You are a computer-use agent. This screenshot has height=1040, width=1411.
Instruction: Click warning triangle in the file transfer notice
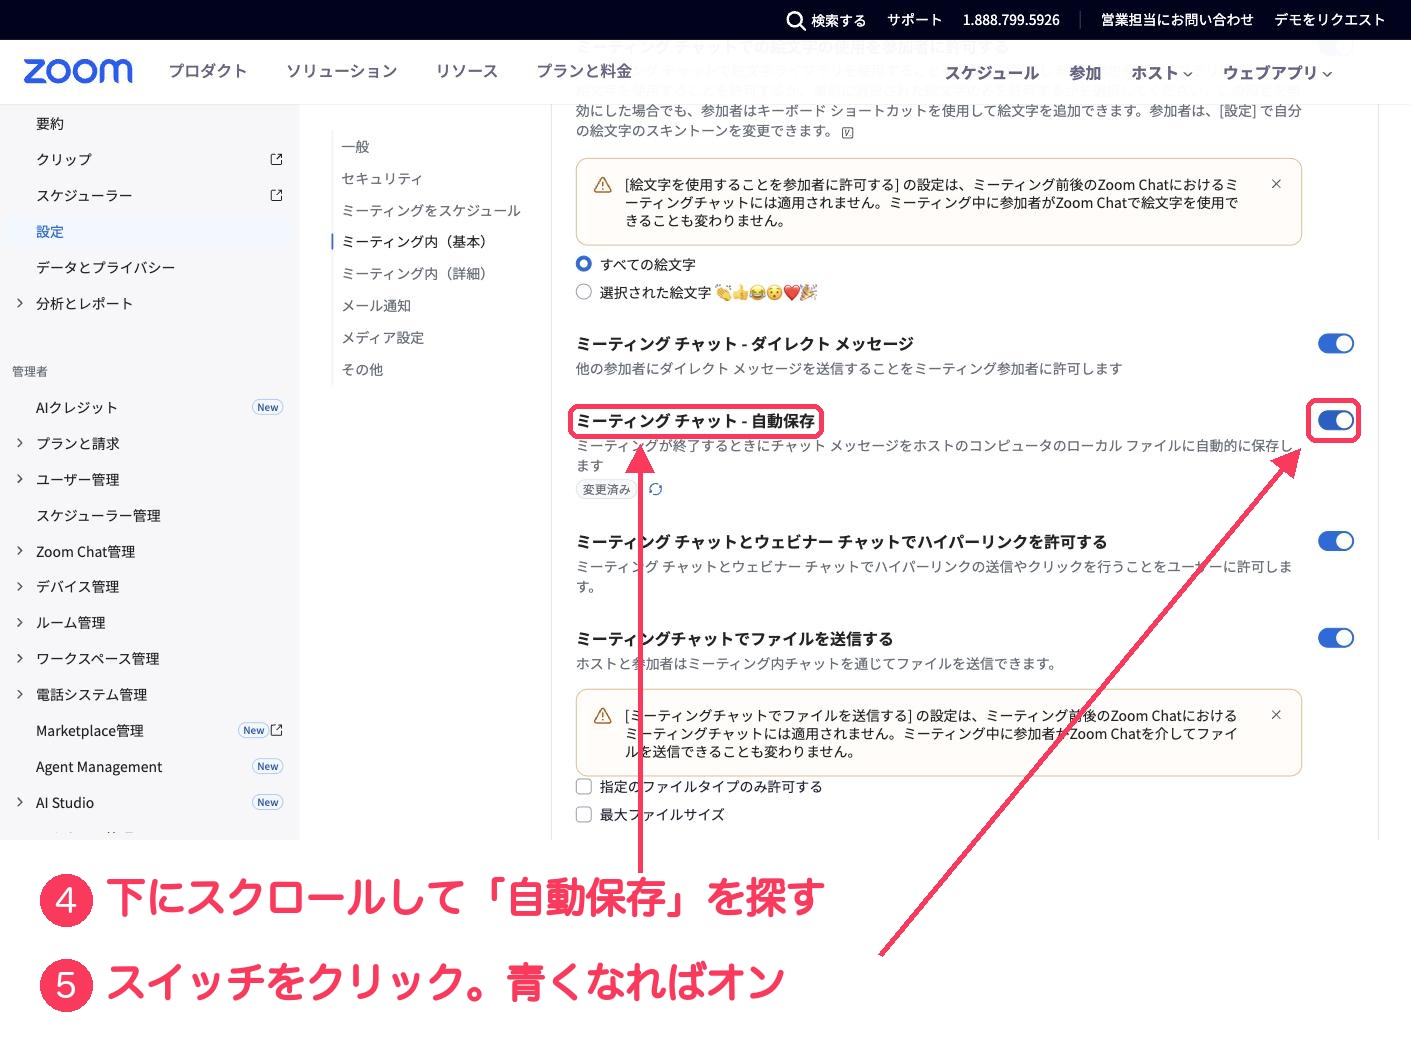point(603,716)
